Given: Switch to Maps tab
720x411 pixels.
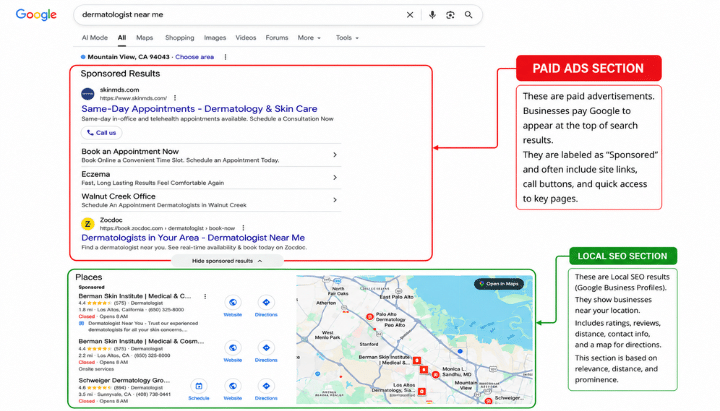Looking at the screenshot, I should [145, 38].
